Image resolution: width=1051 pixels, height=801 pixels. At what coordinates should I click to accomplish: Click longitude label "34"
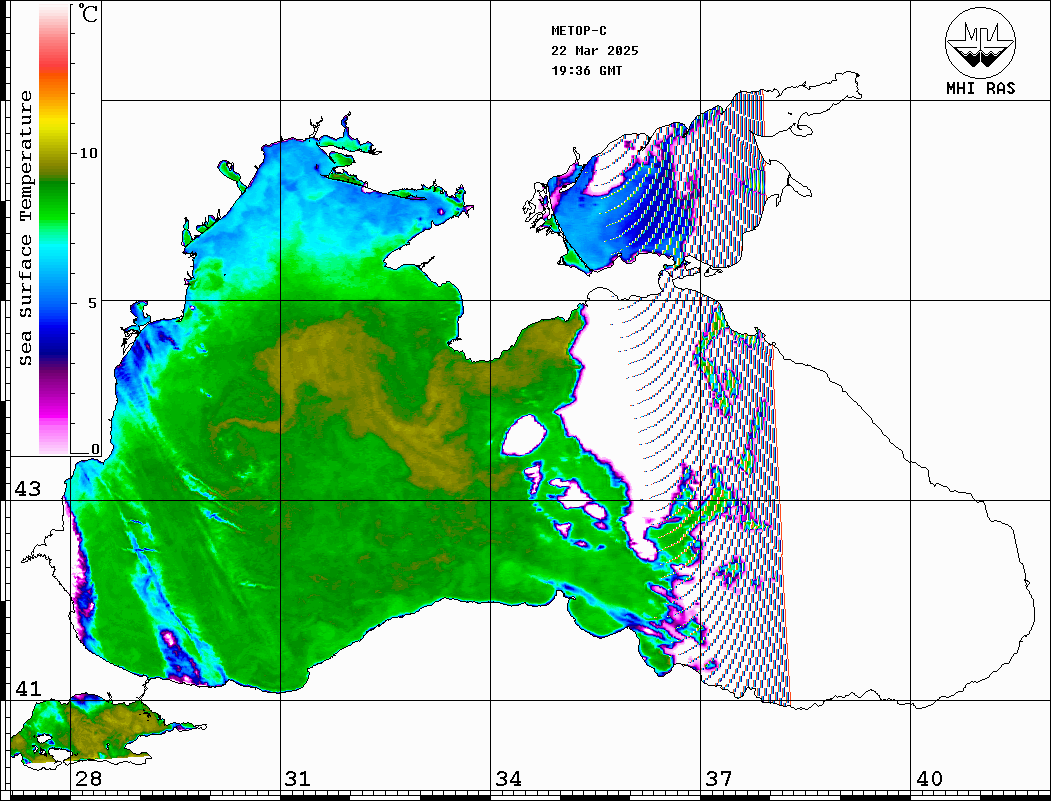pos(509,779)
